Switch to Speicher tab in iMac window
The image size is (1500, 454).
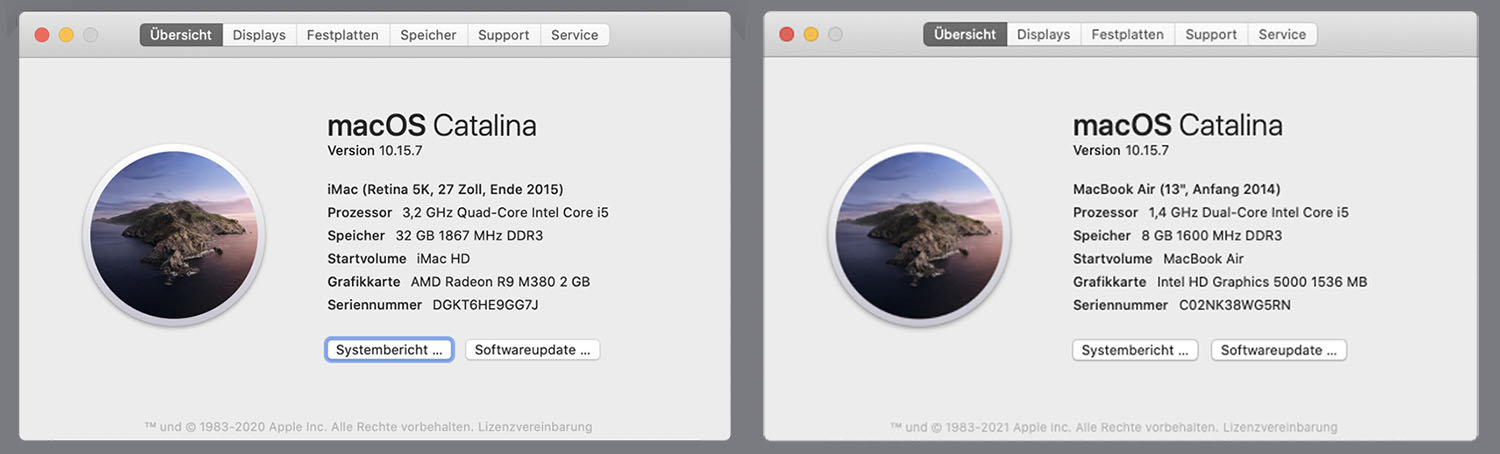[x=428, y=35]
